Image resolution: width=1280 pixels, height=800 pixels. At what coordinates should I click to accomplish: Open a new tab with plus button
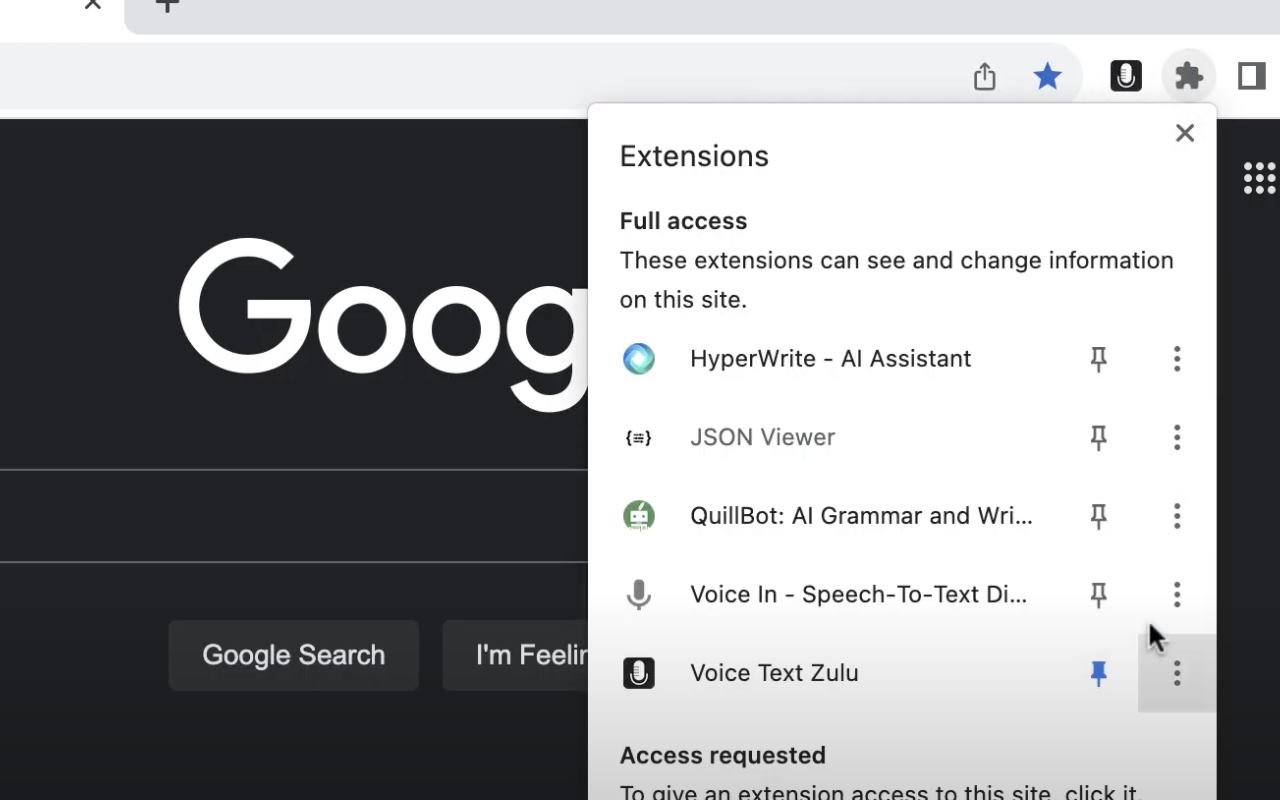[x=167, y=5]
